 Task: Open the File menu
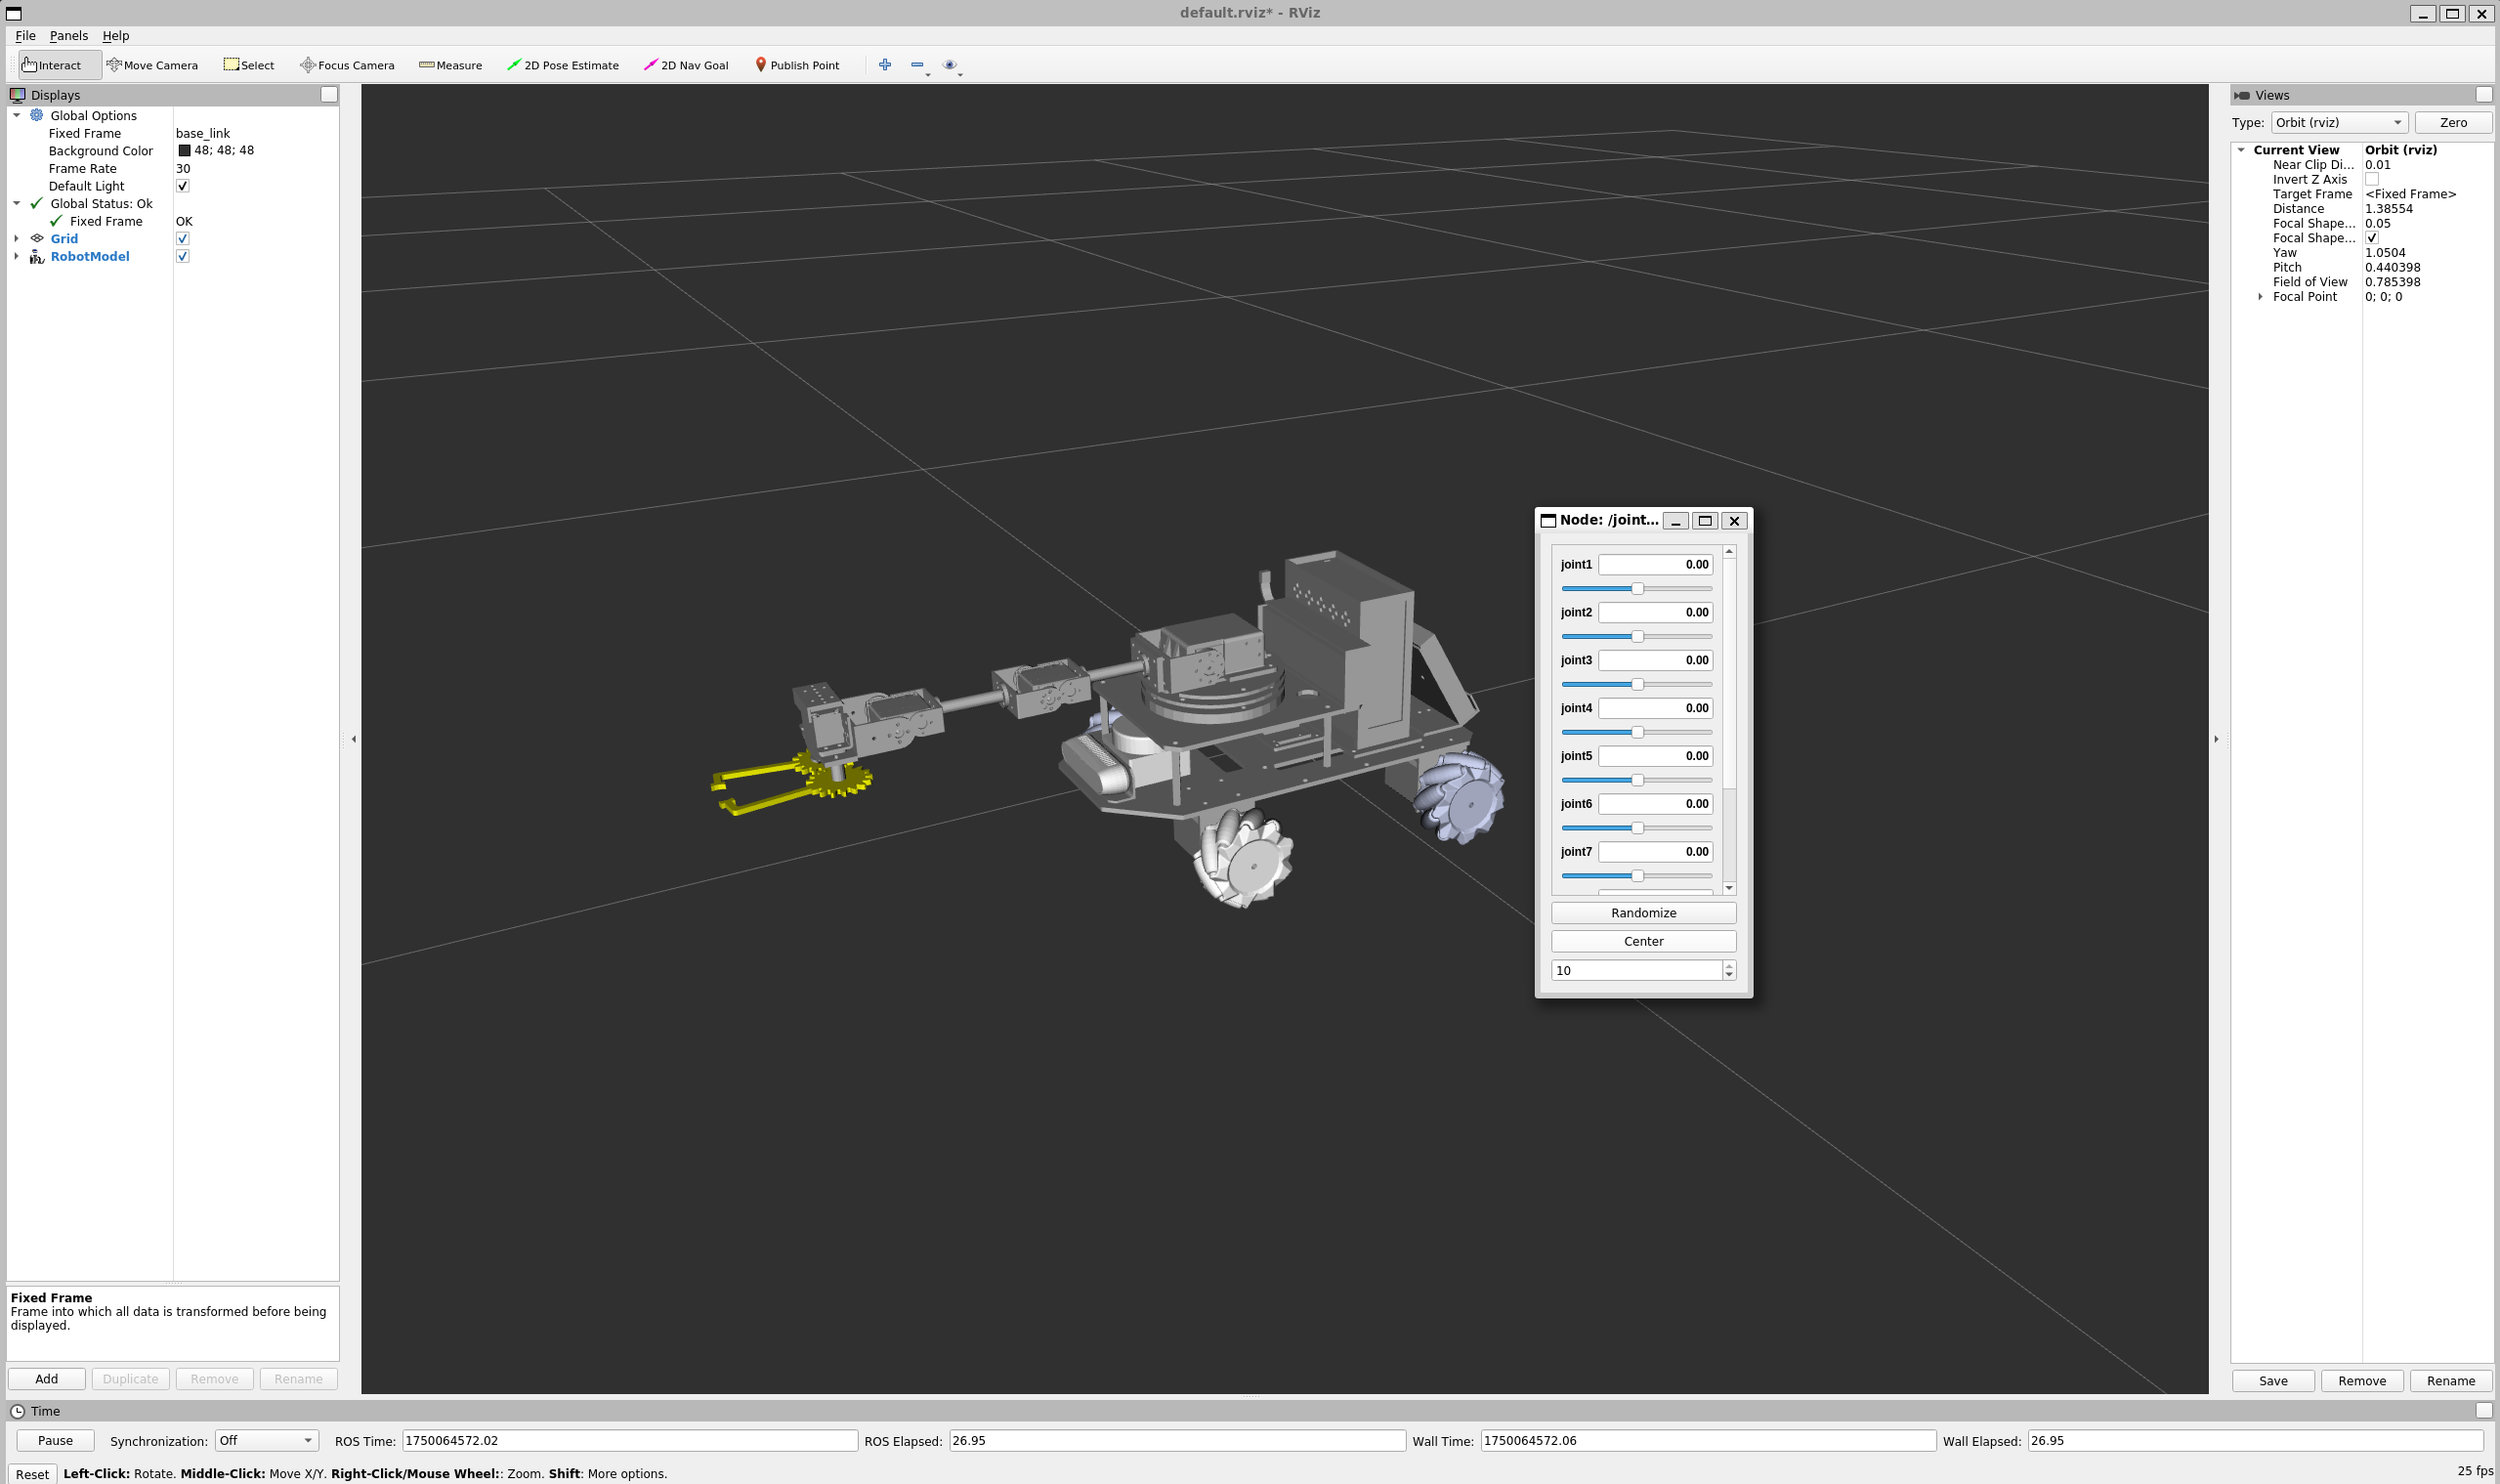(x=25, y=35)
